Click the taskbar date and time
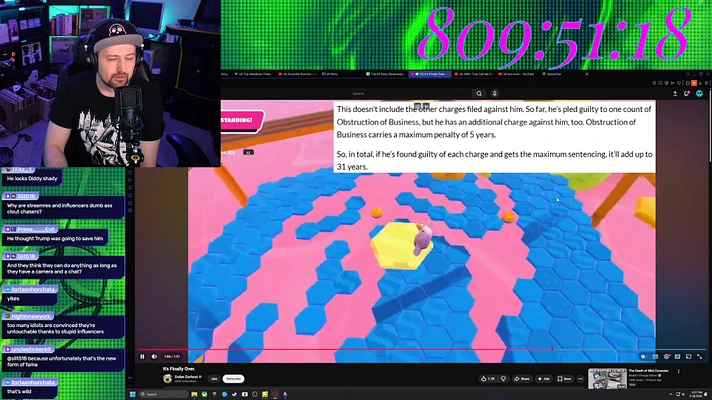 click(697, 394)
